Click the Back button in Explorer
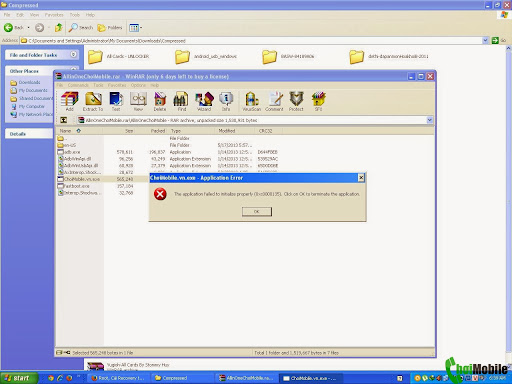The height and width of the screenshot is (384, 512). pos(14,28)
